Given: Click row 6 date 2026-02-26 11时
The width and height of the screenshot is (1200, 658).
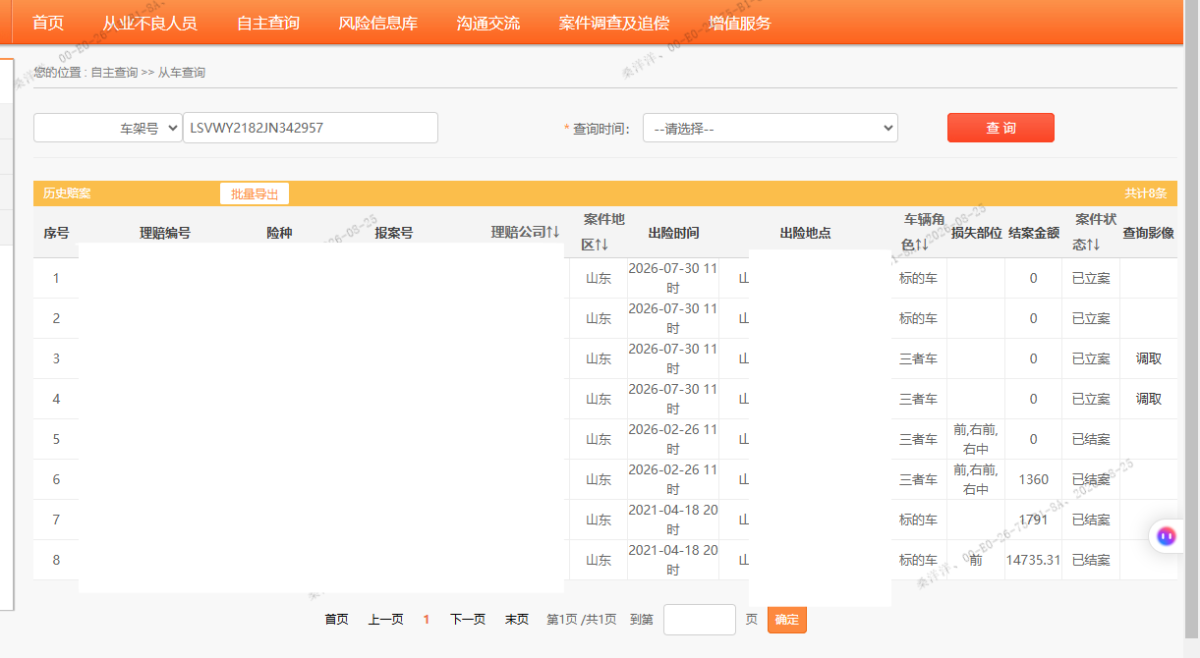Looking at the screenshot, I should pyautogui.click(x=673, y=479).
